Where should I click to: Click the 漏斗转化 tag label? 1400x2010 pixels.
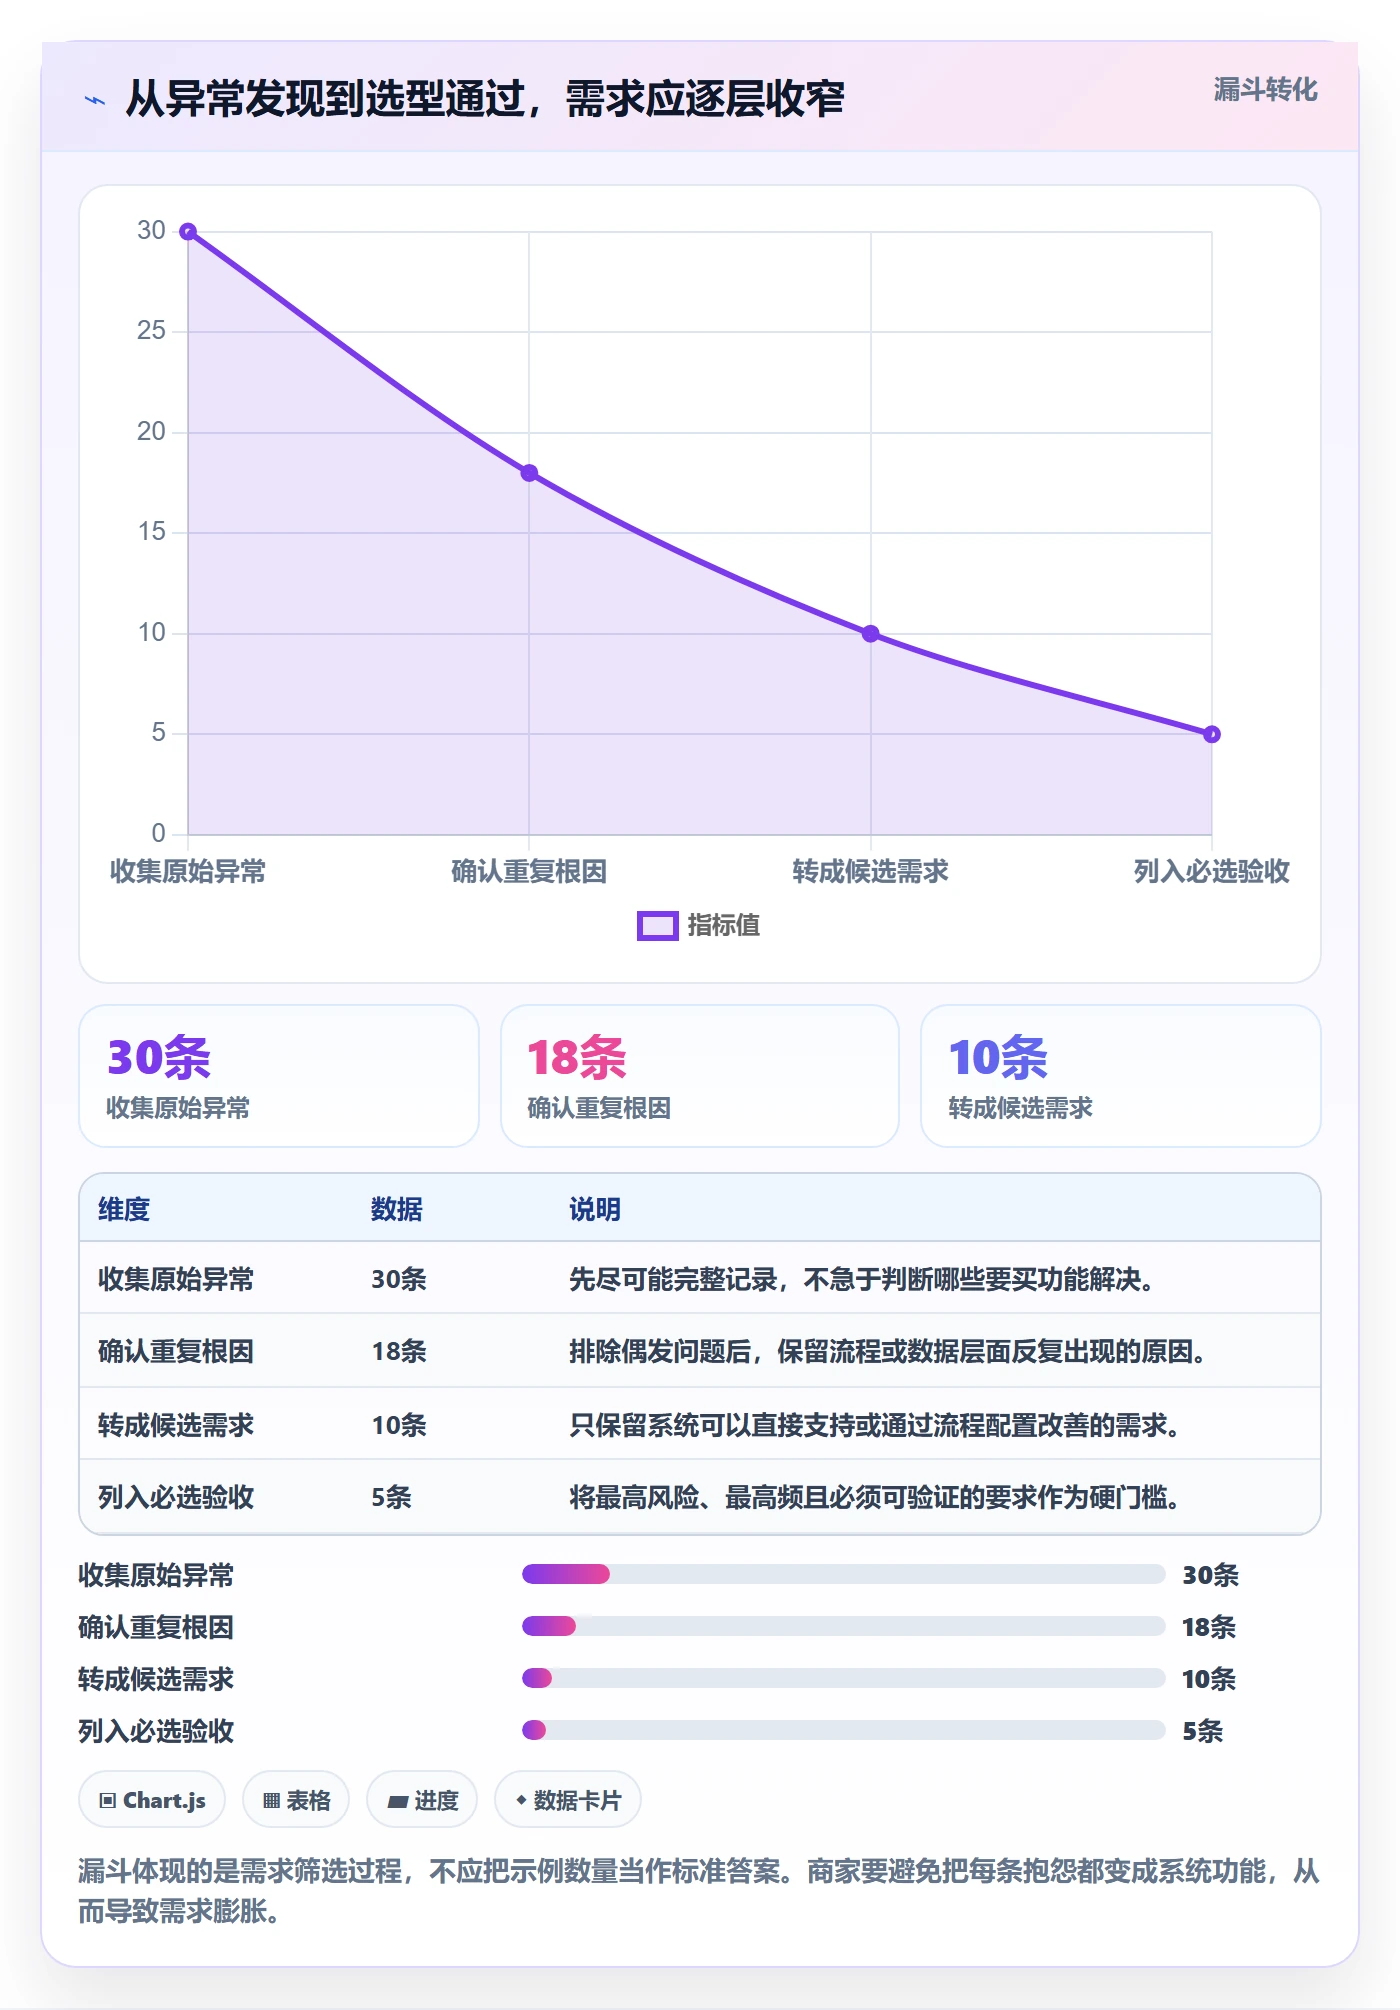(1265, 90)
